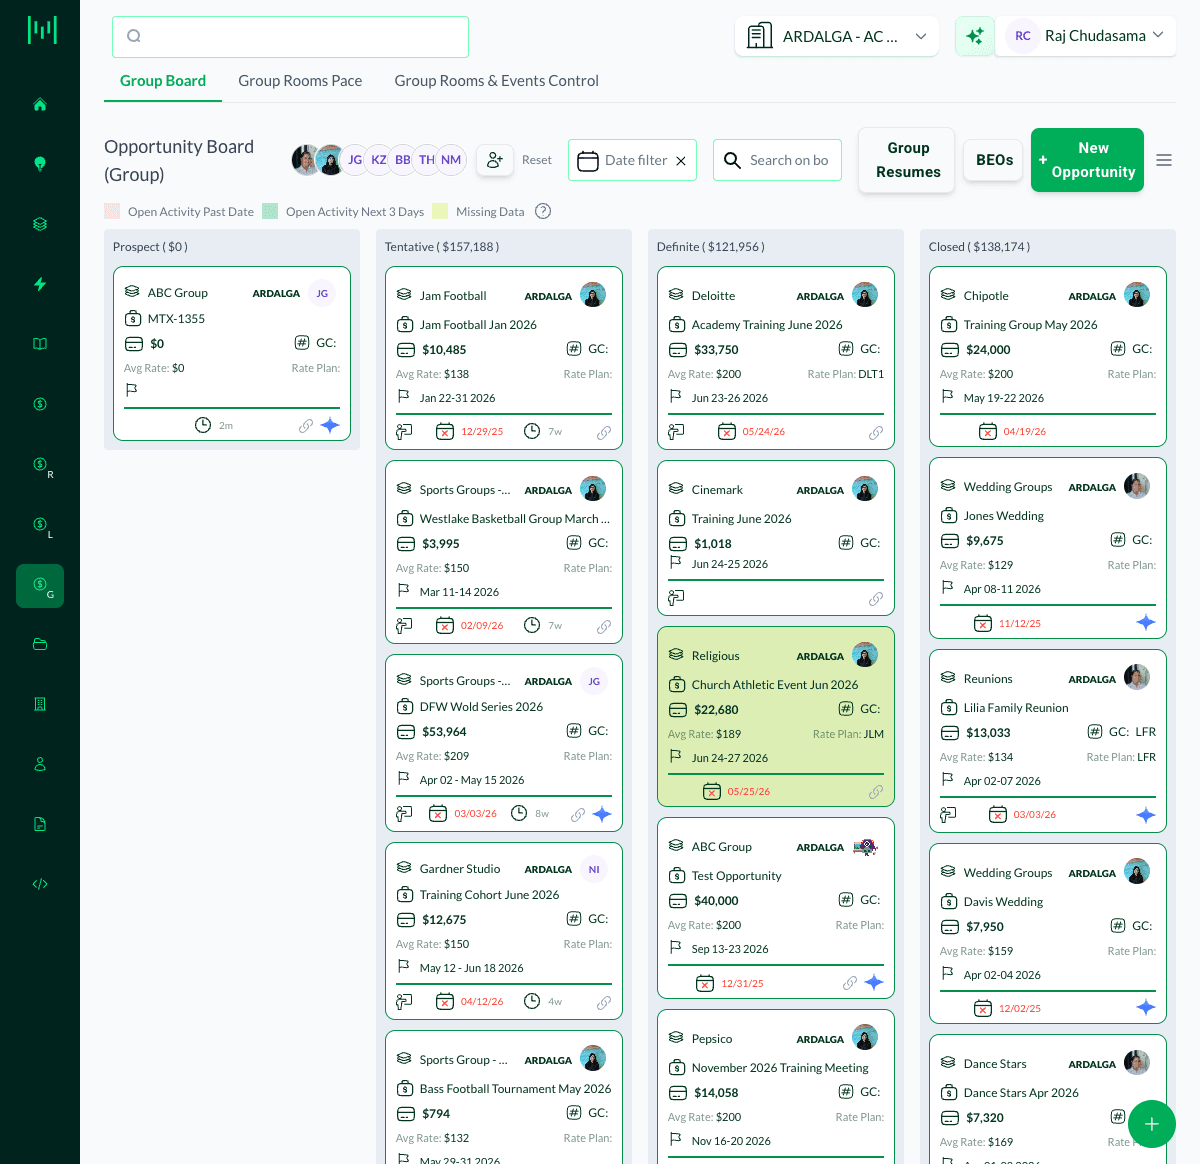Click the BEOs button

coord(994,160)
